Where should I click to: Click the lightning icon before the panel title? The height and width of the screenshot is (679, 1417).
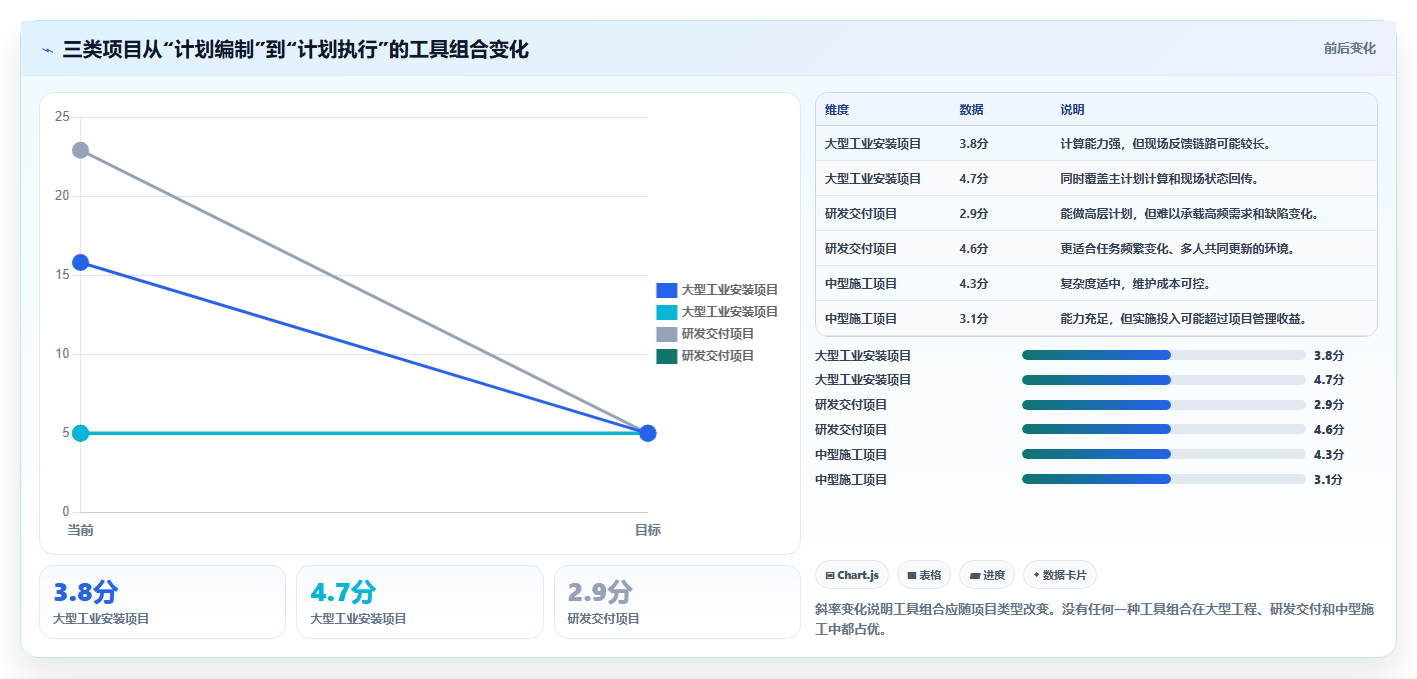(x=48, y=50)
